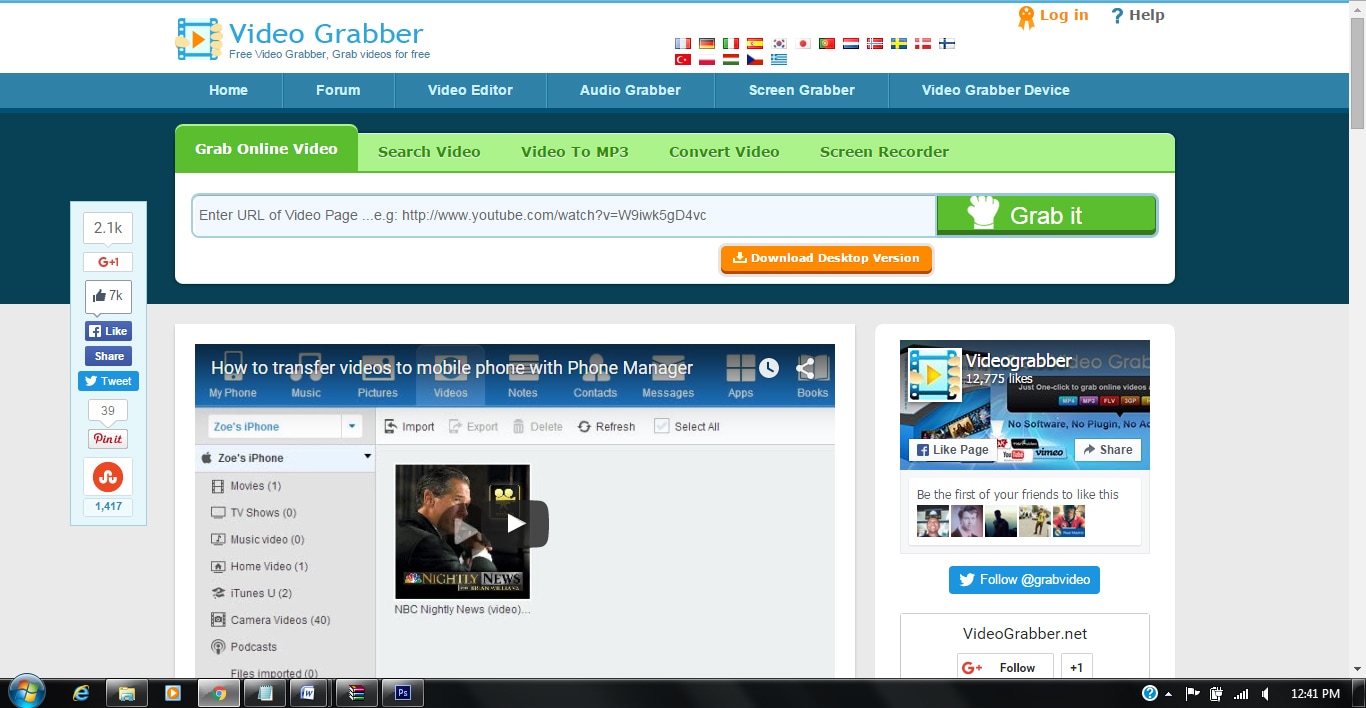The image size is (1366, 708).
Task: Switch to the Screen Recorder tab
Action: click(884, 152)
